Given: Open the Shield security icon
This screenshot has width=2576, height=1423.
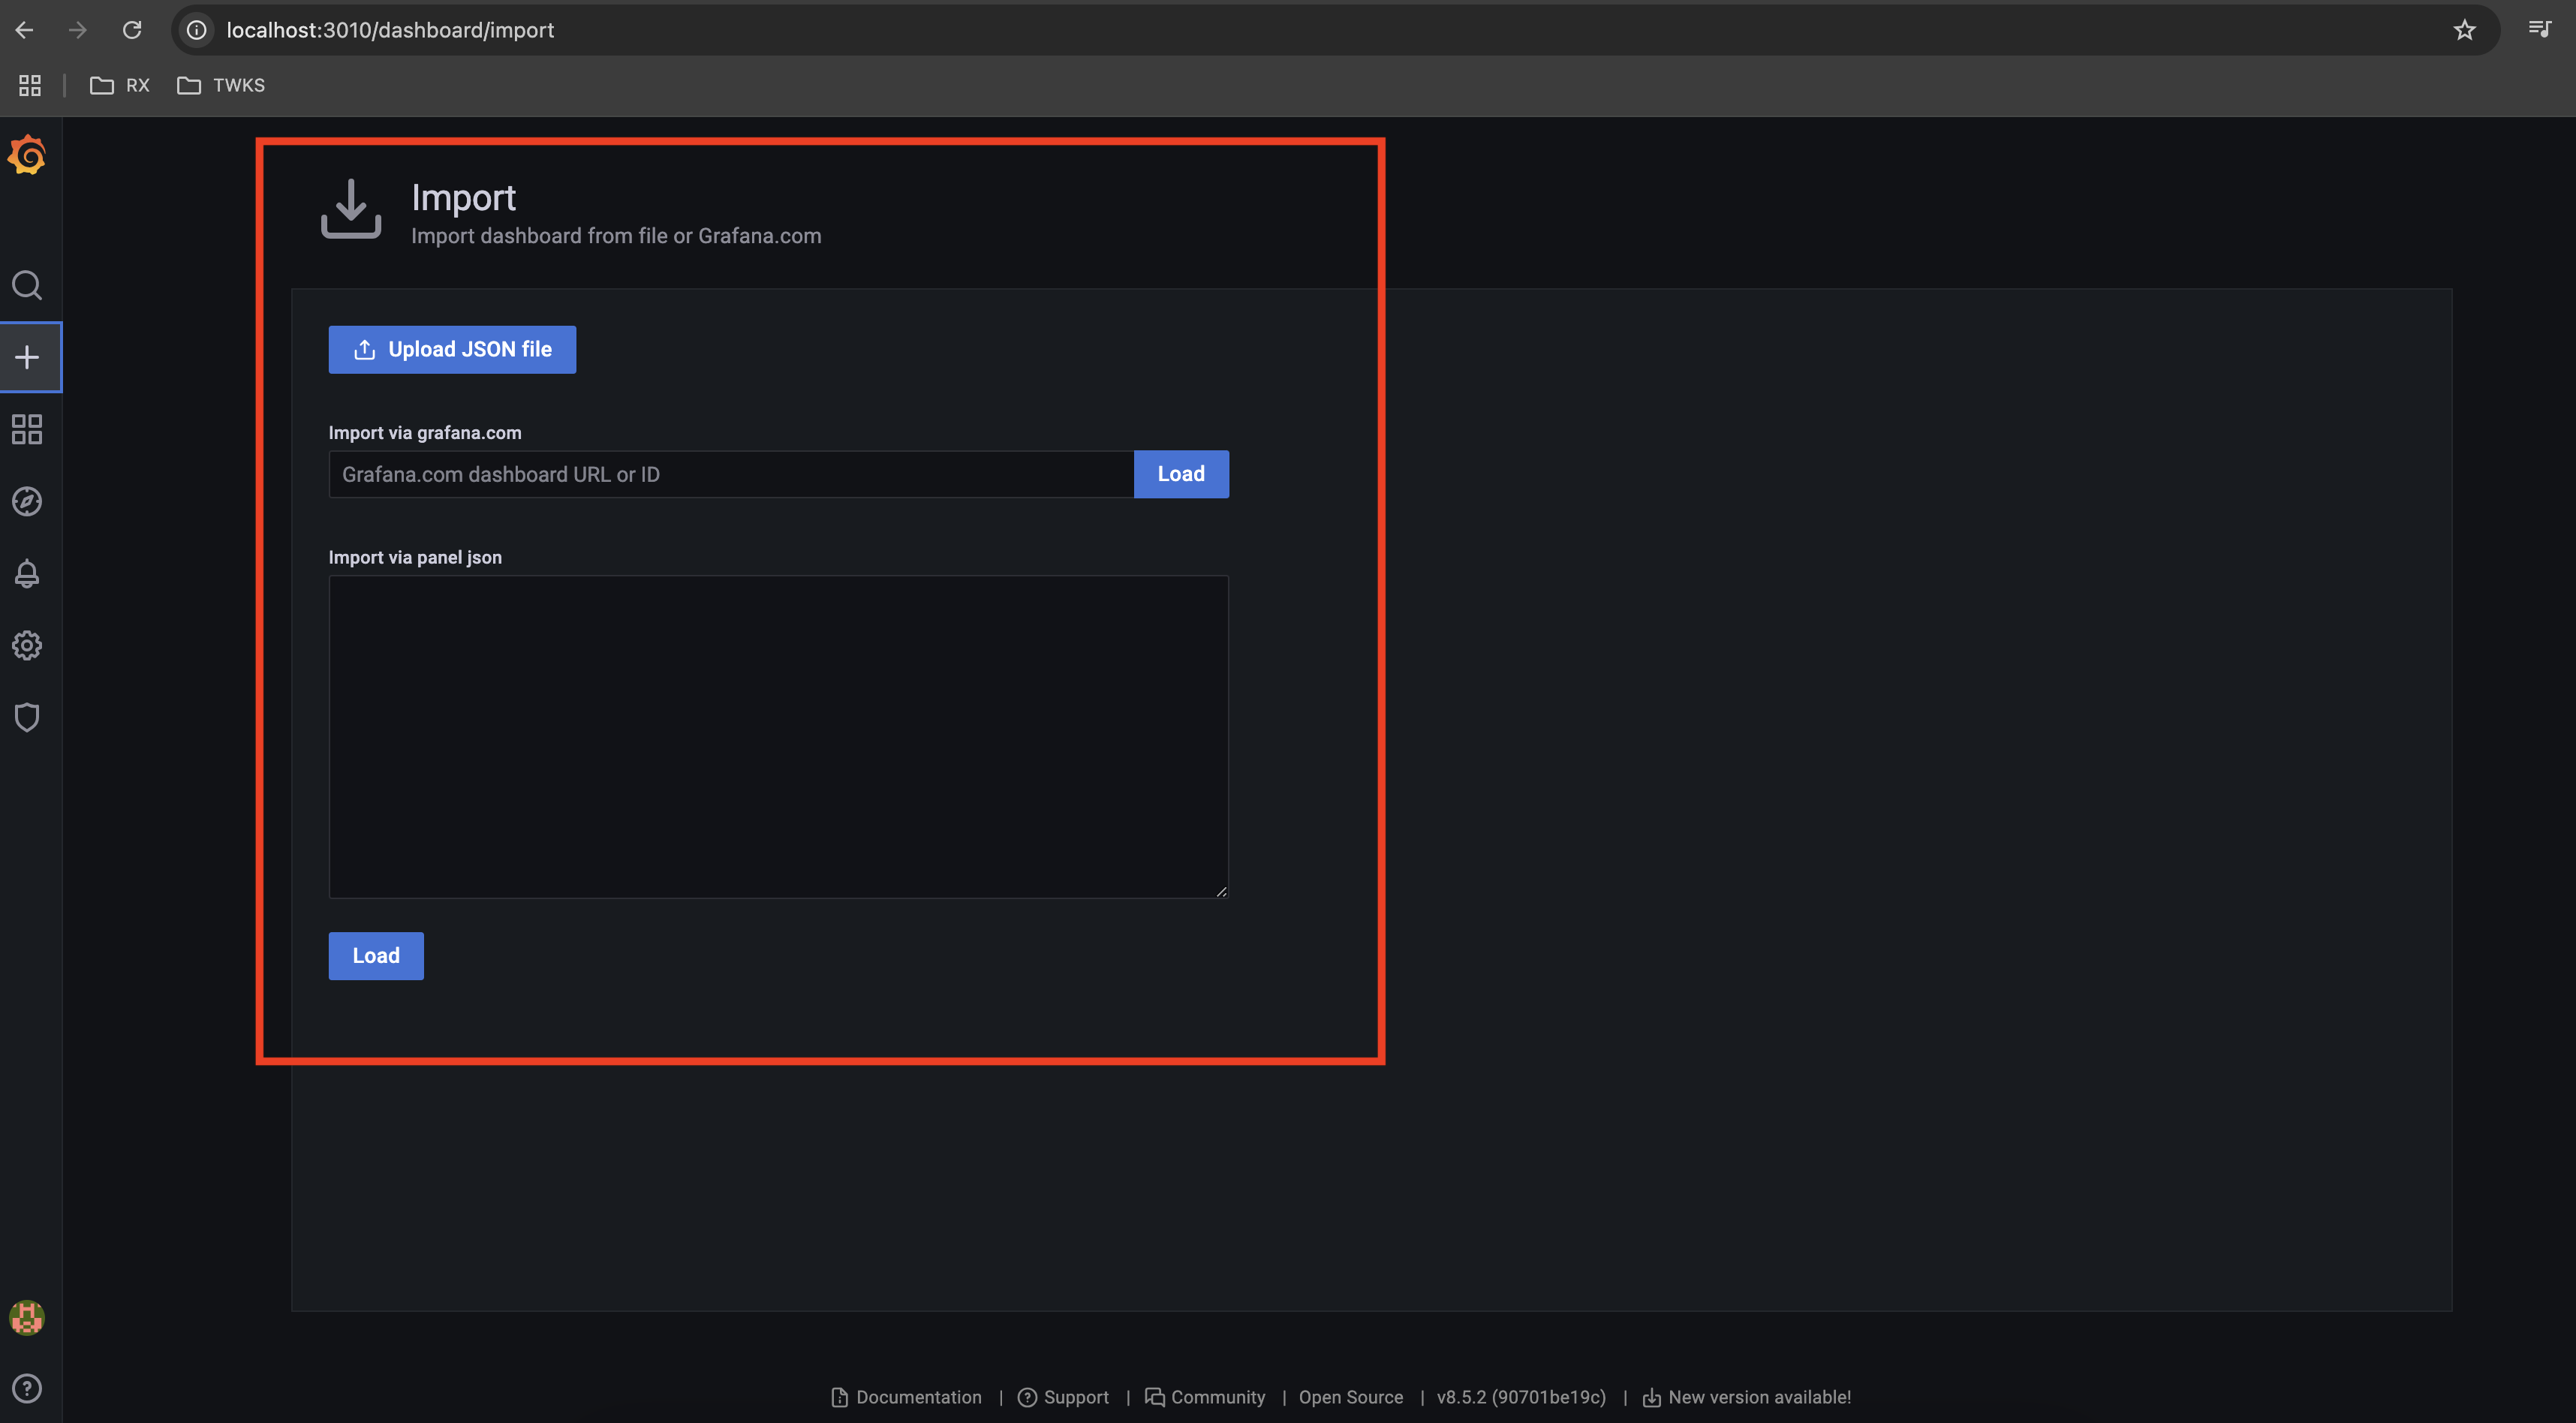Looking at the screenshot, I should pos(26,718).
